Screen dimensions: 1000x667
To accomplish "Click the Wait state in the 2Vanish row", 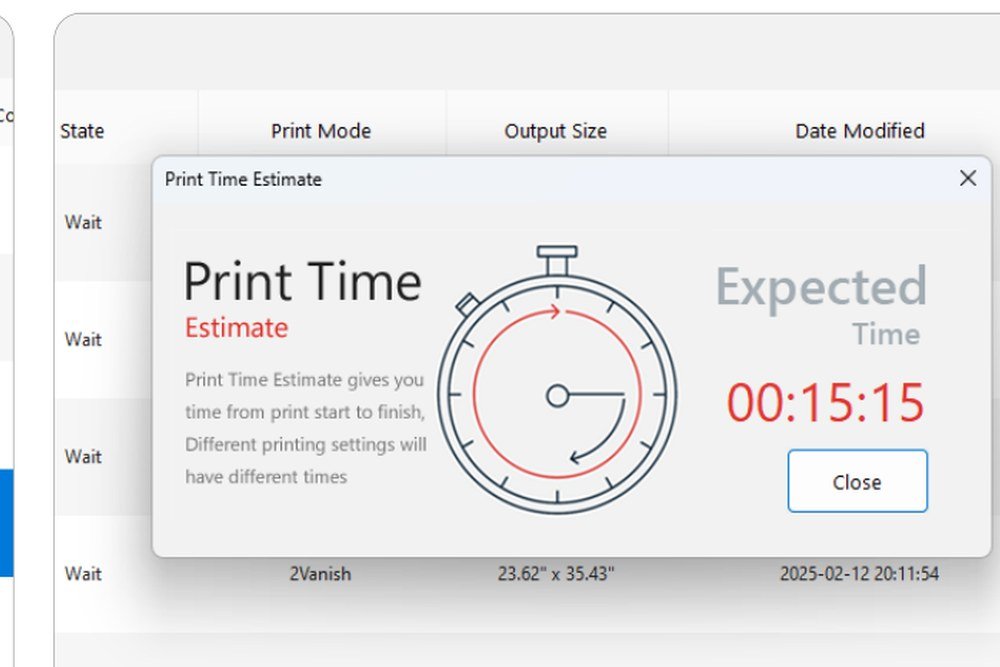I will click(83, 573).
